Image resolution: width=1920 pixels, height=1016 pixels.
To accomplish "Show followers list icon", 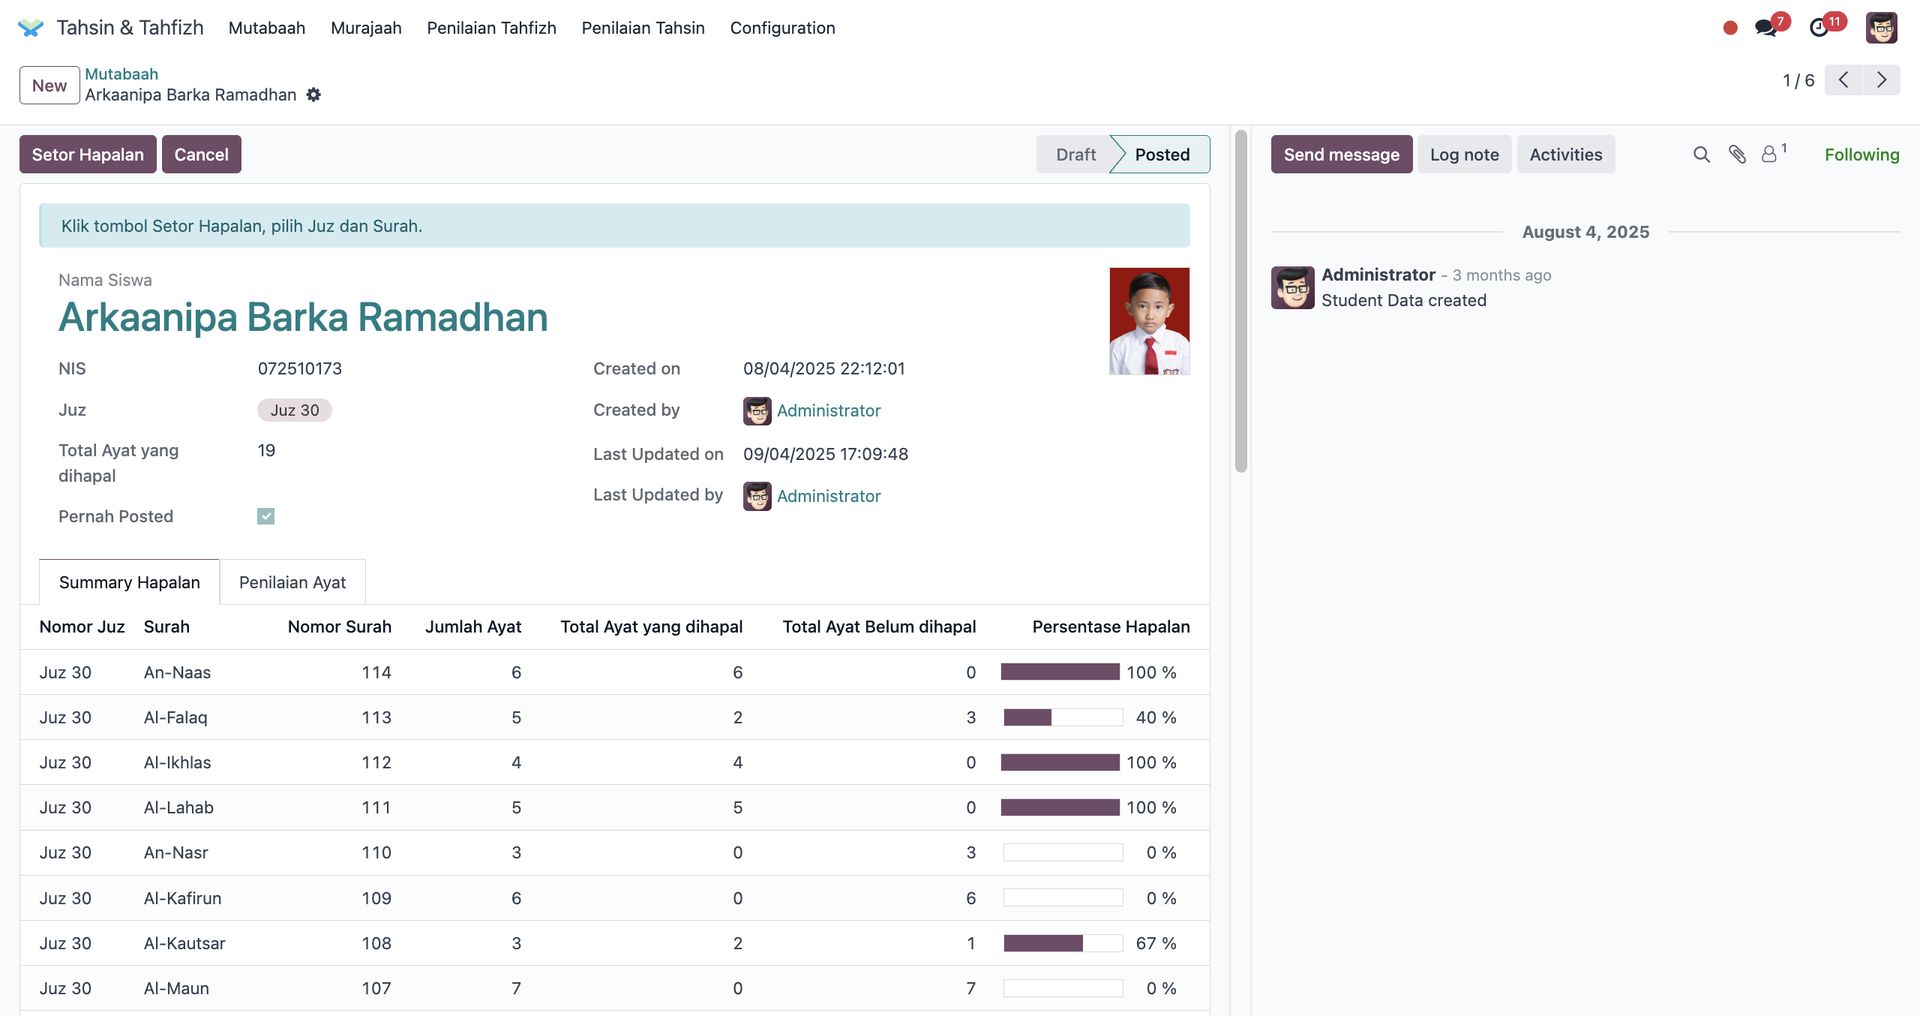I will [1770, 154].
